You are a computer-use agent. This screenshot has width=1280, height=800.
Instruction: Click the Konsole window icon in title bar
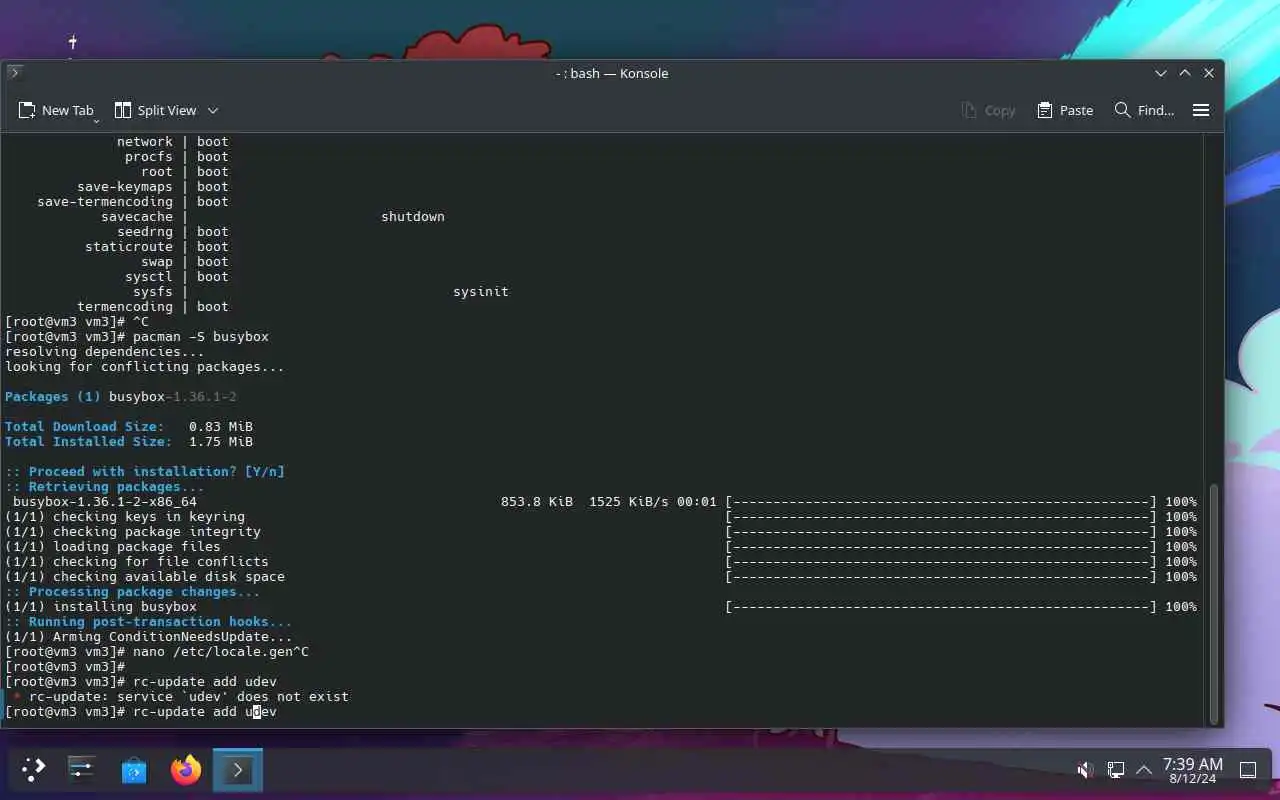15,72
